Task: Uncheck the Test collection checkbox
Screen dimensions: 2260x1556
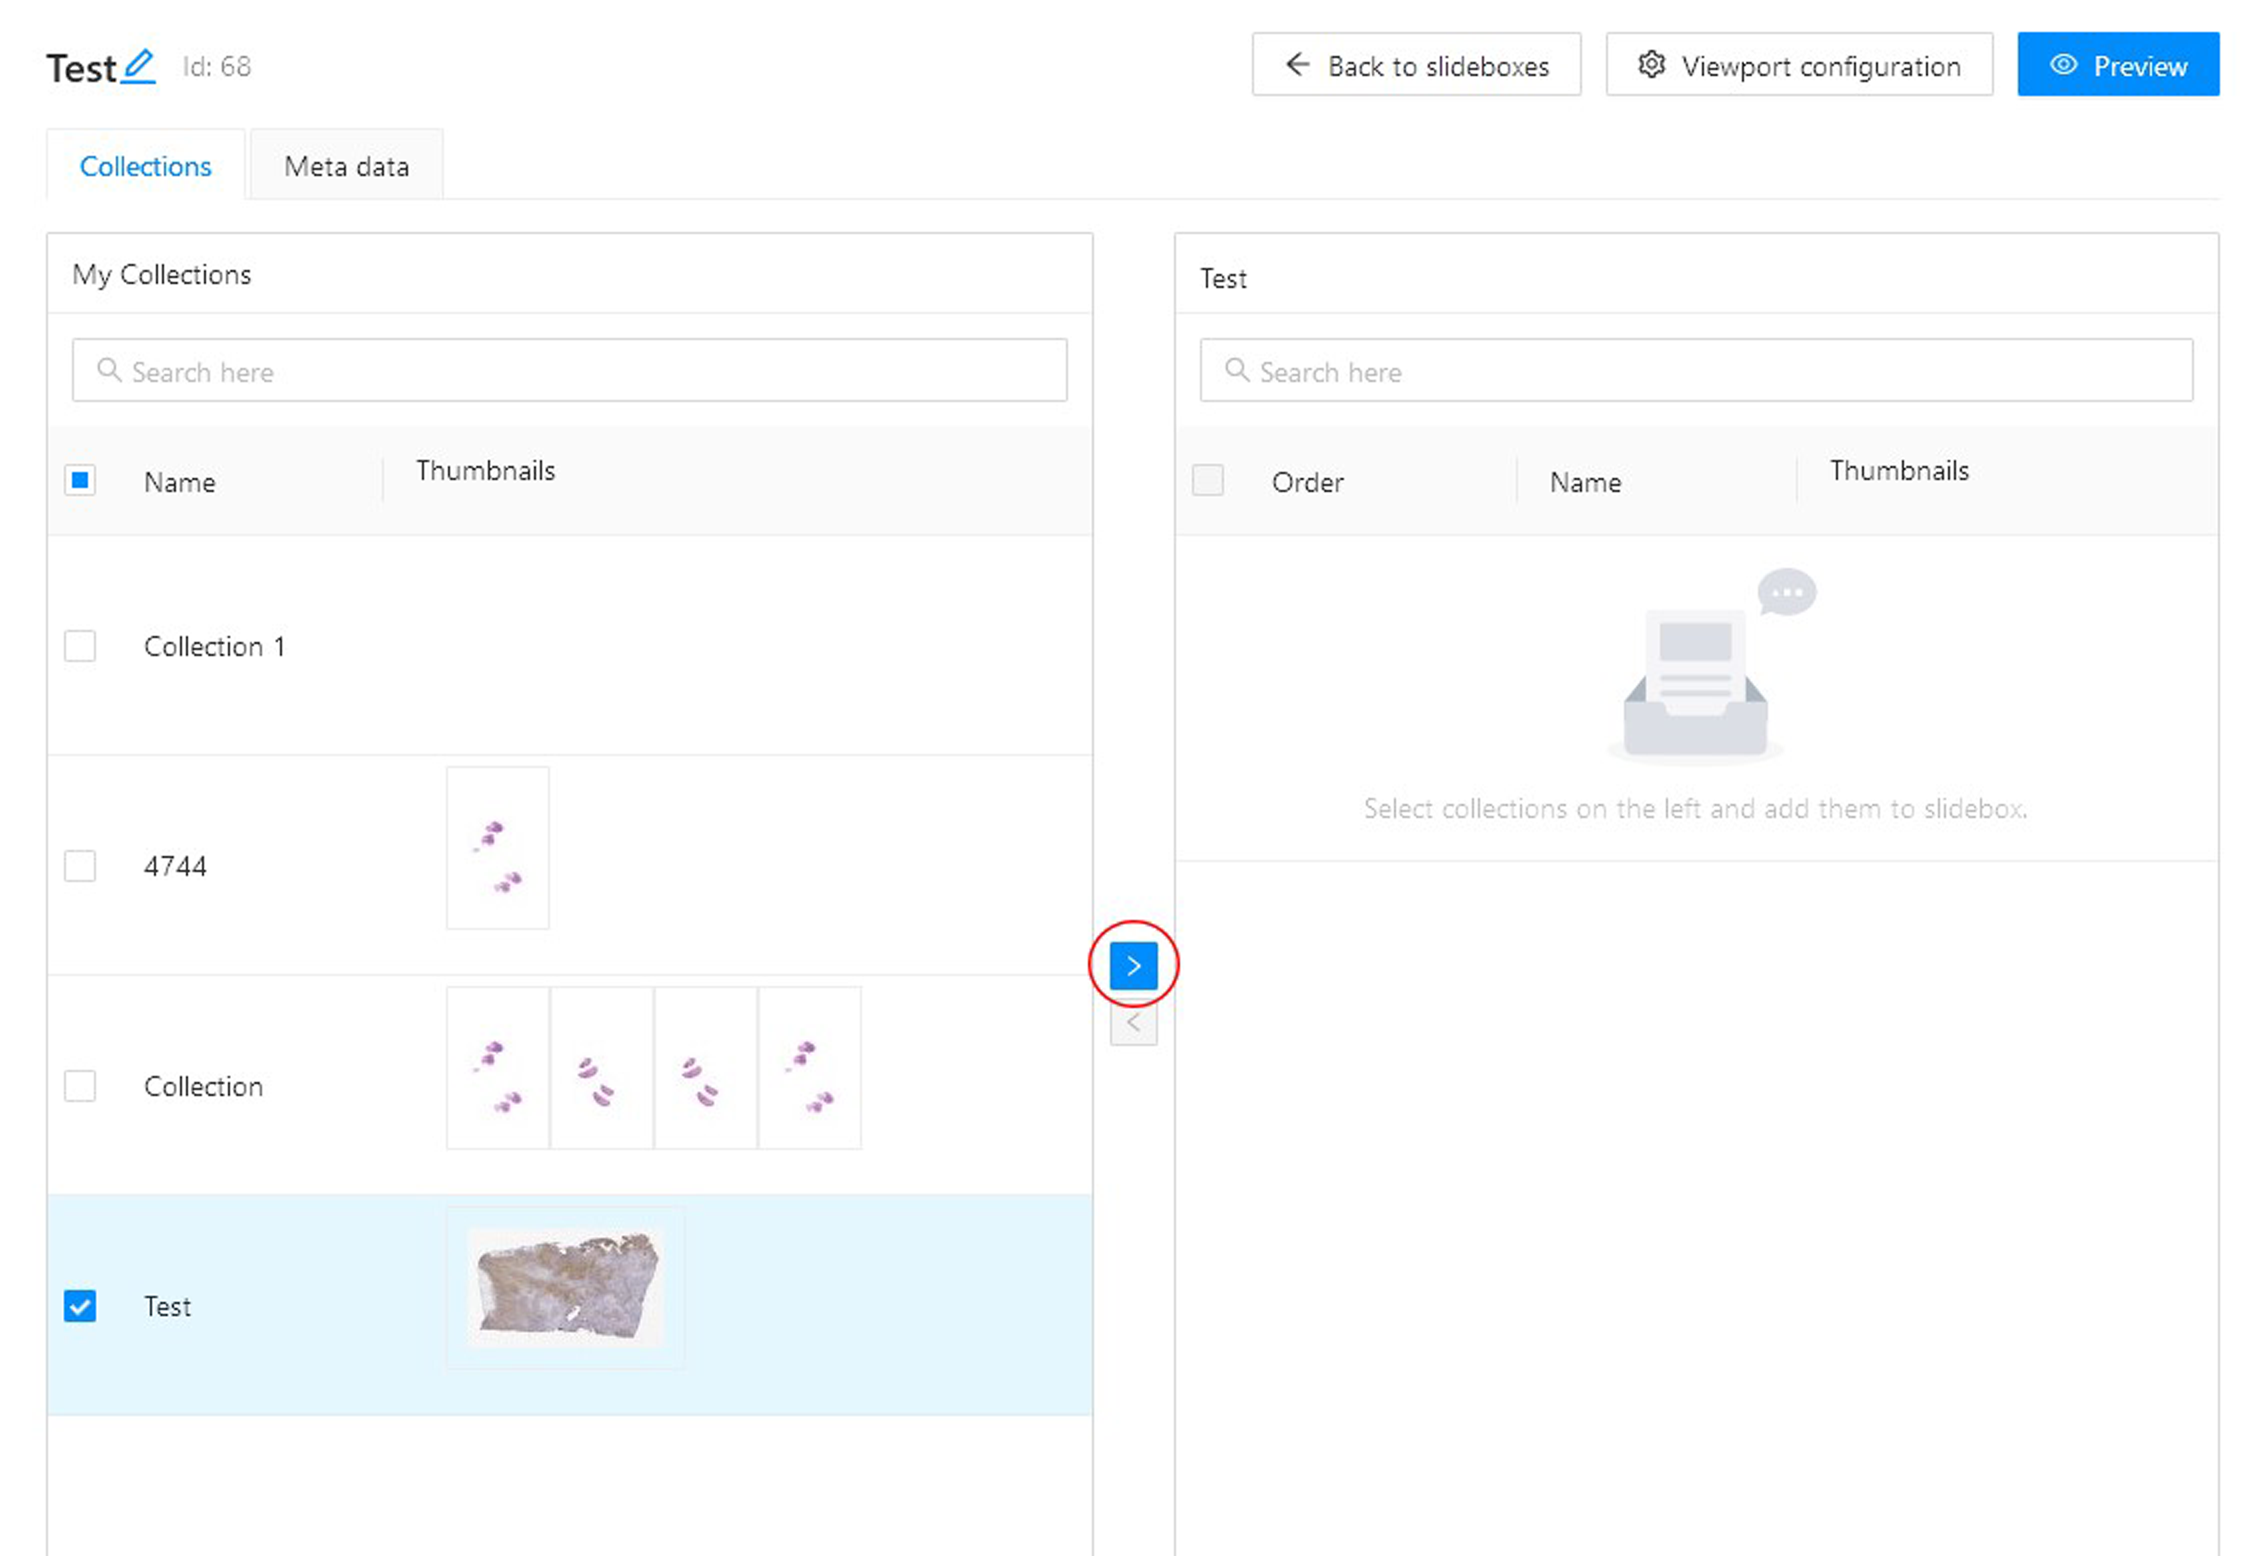Action: [x=80, y=1306]
